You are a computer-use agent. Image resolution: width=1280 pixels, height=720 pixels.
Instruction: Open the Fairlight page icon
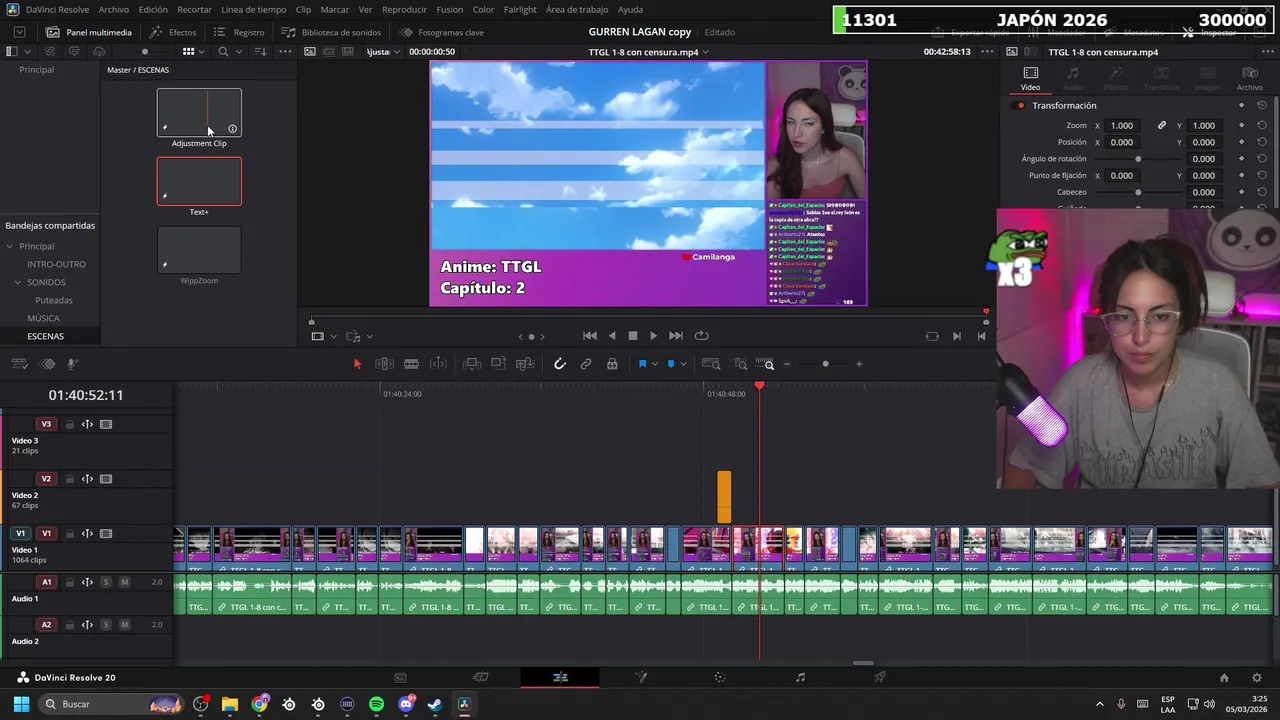pos(800,677)
